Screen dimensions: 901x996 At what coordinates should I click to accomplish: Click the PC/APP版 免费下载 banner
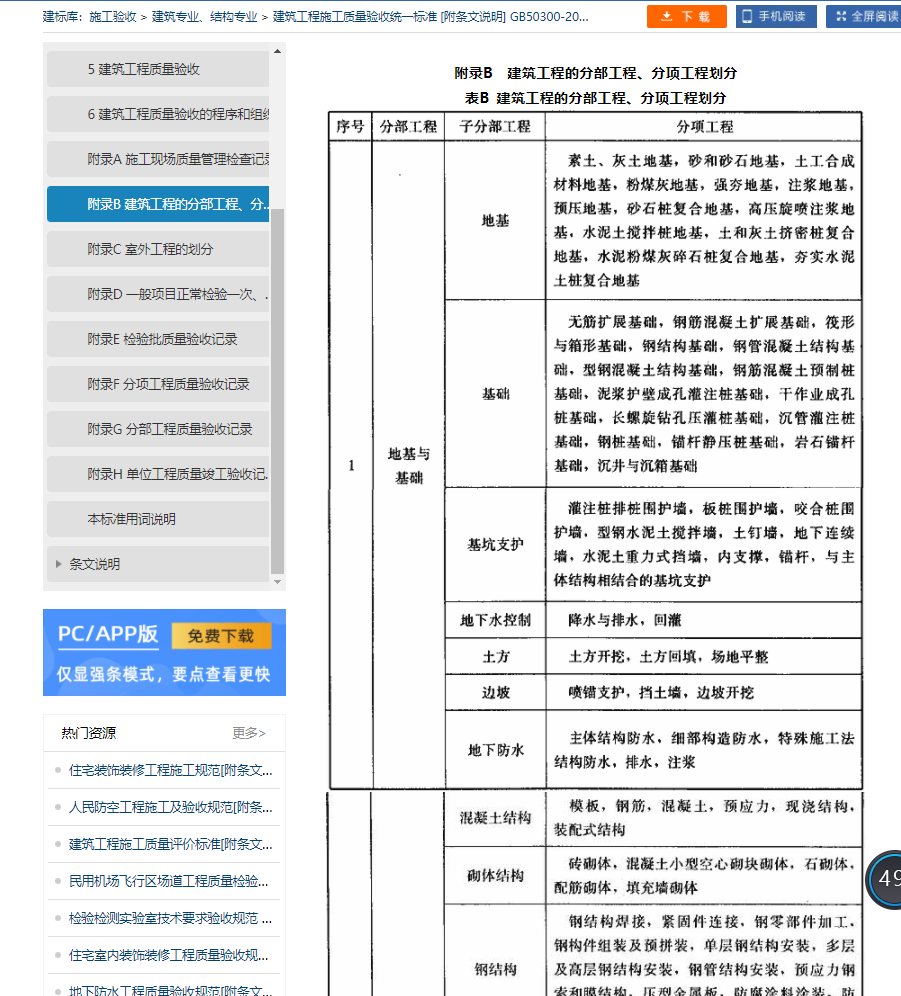click(x=164, y=652)
